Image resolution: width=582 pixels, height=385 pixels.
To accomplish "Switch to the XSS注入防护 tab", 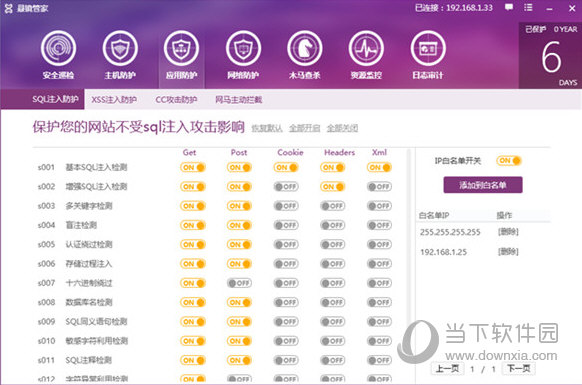I will [x=114, y=99].
